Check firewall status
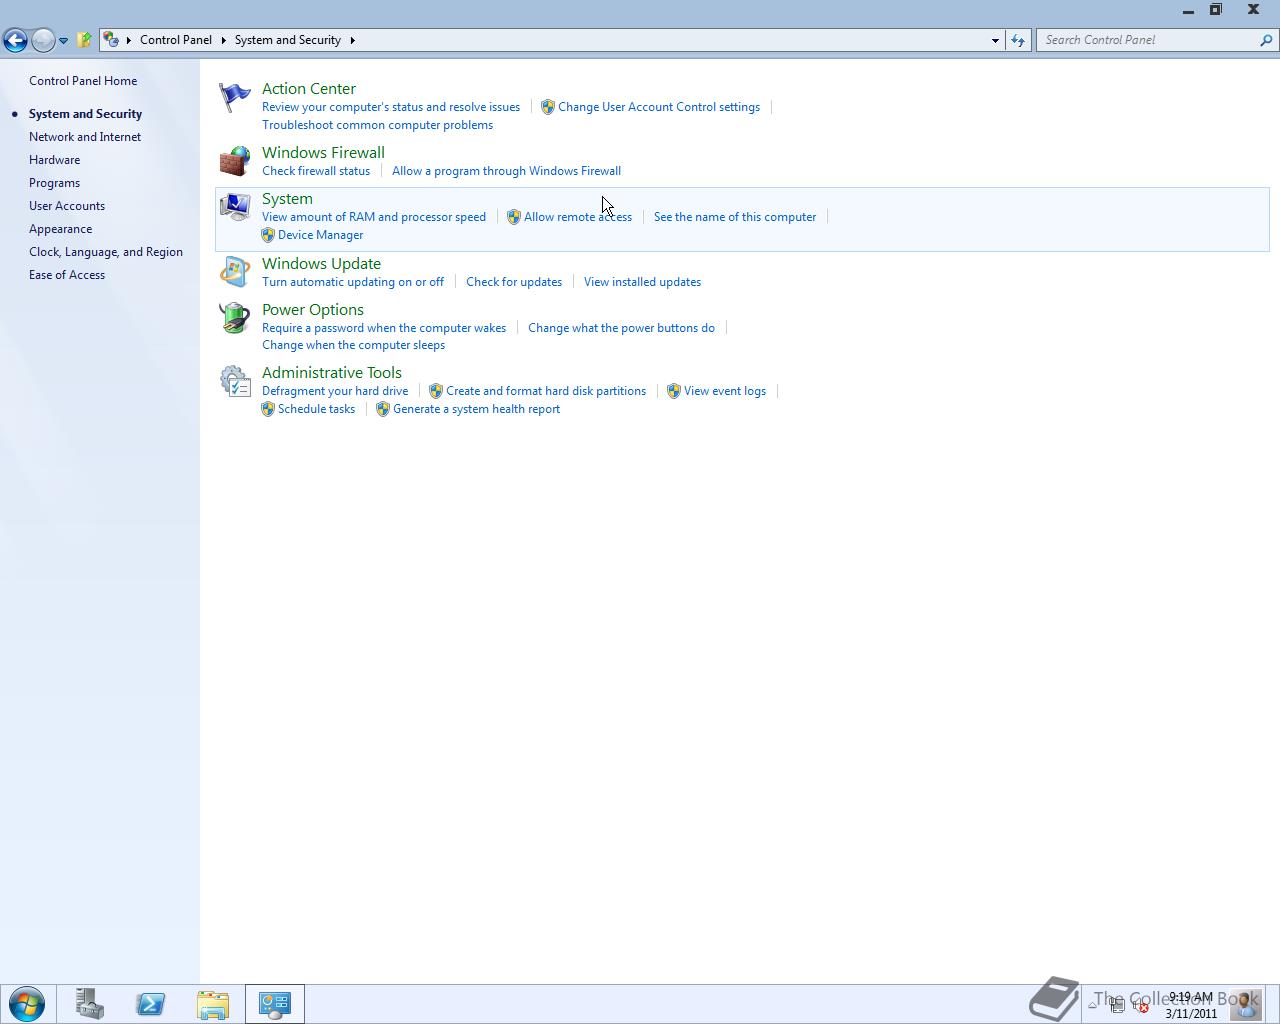The image size is (1280, 1024). click(x=316, y=171)
